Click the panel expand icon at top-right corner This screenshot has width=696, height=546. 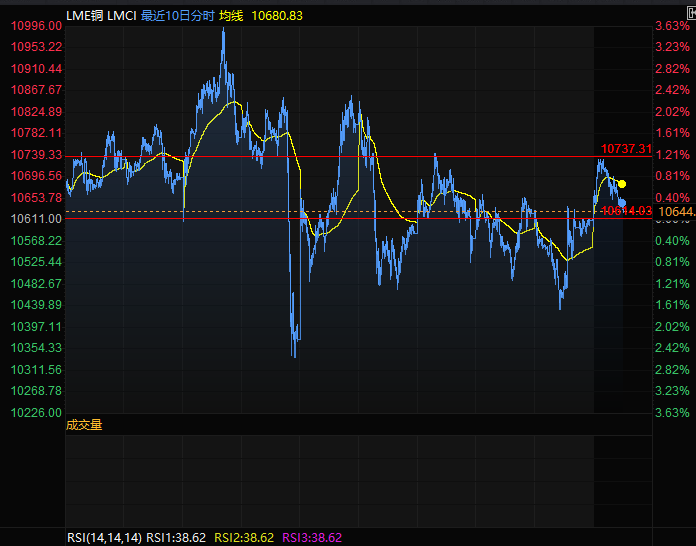691,13
